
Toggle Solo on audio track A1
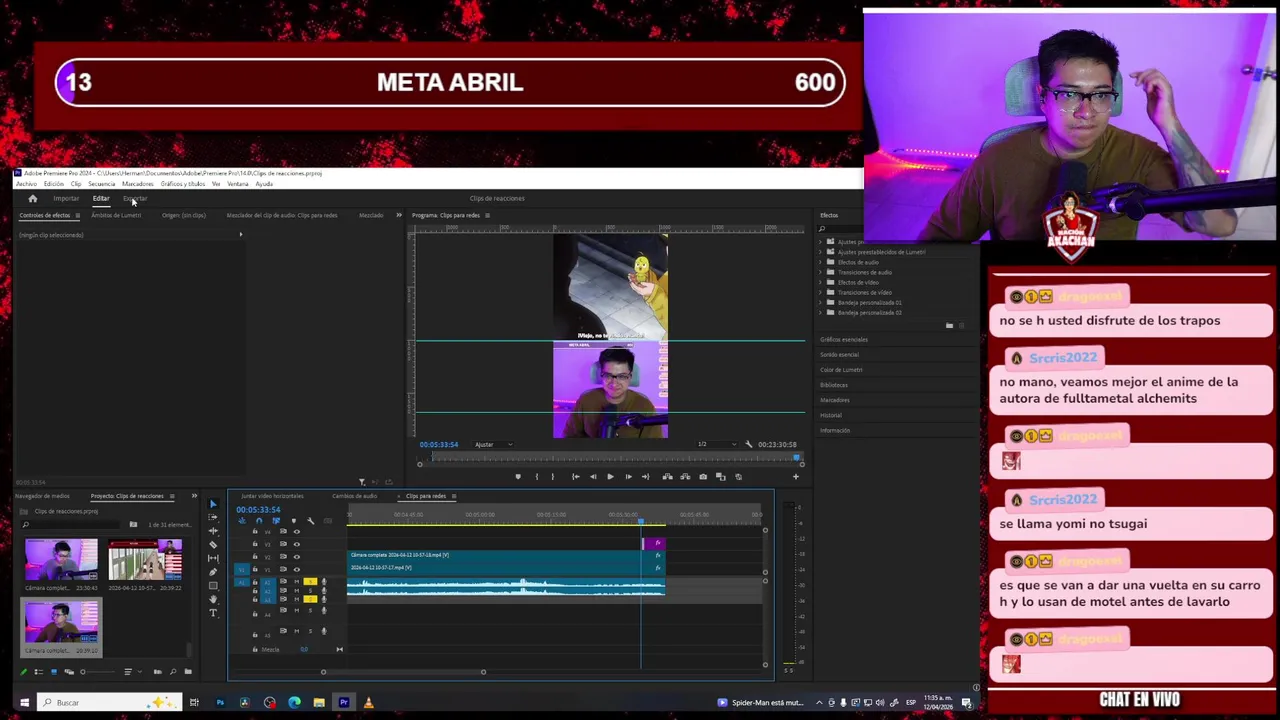point(310,581)
